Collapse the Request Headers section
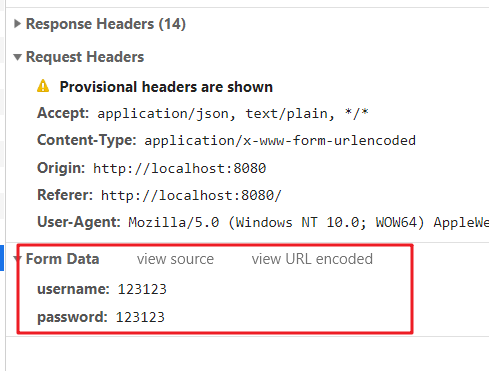Image resolution: width=489 pixels, height=371 pixels. coord(17,57)
